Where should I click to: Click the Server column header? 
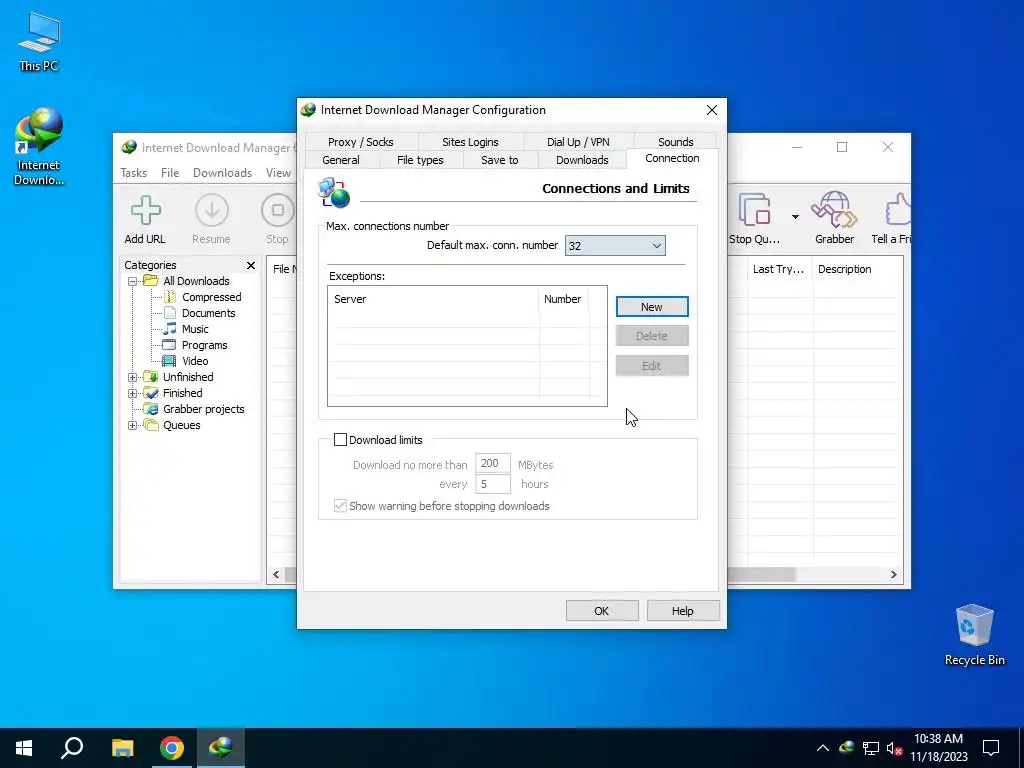point(434,299)
